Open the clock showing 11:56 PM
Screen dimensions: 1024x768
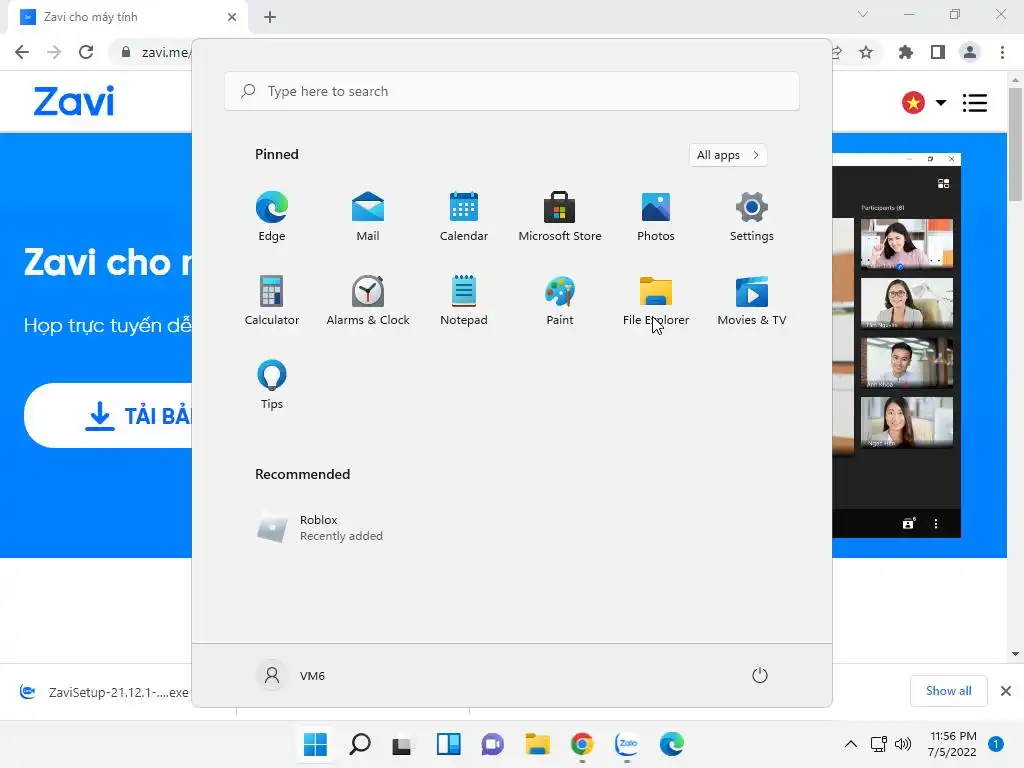(x=952, y=744)
